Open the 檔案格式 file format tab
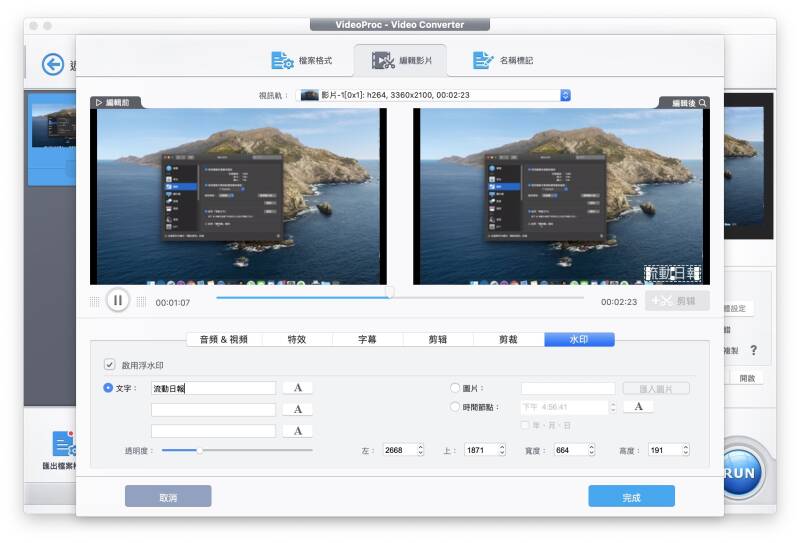Viewport: 800px width, 543px height. point(301,60)
